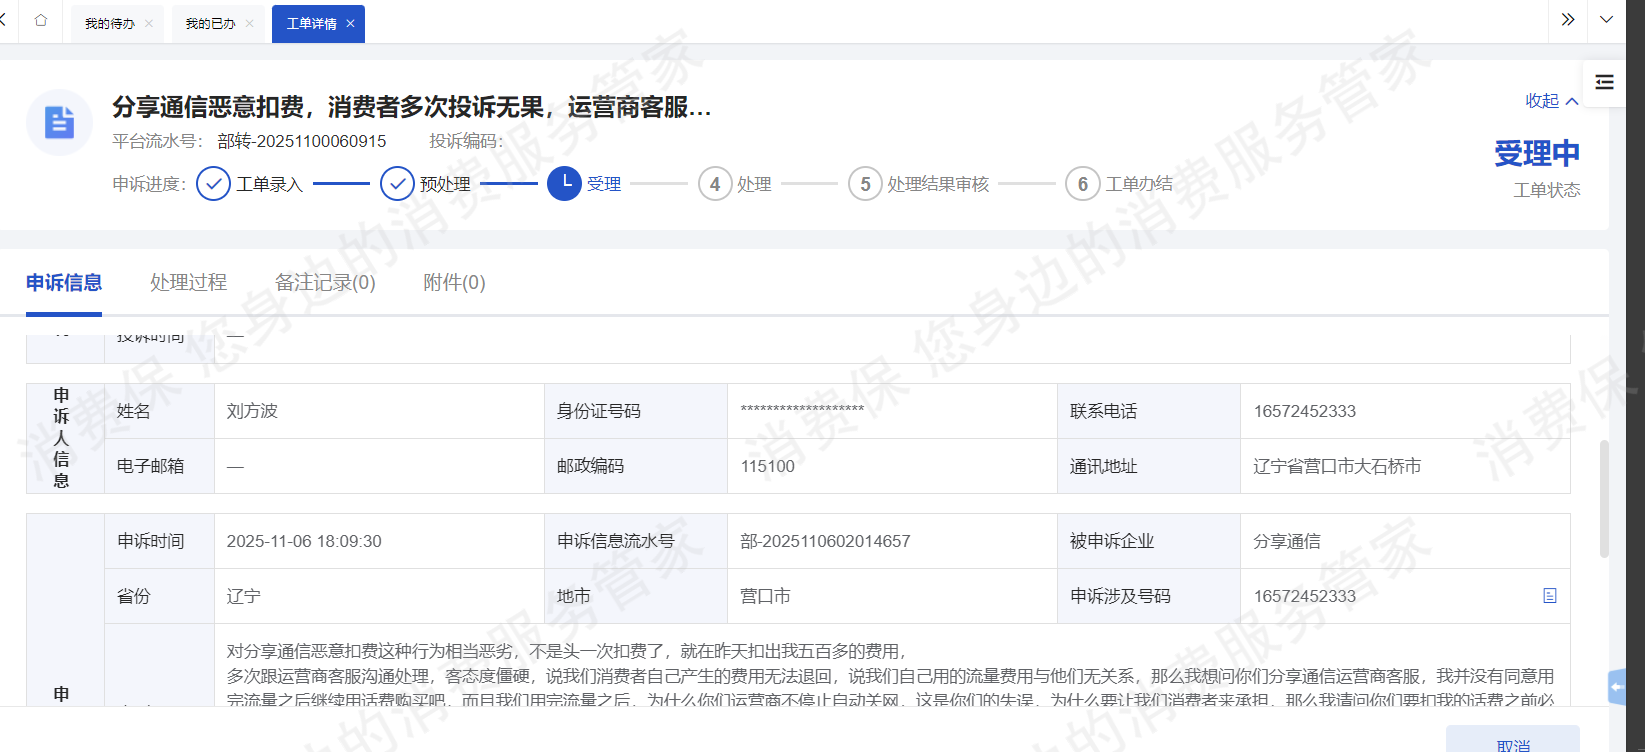Click the blue document icon beside the title
This screenshot has width=1645, height=752.
point(59,122)
